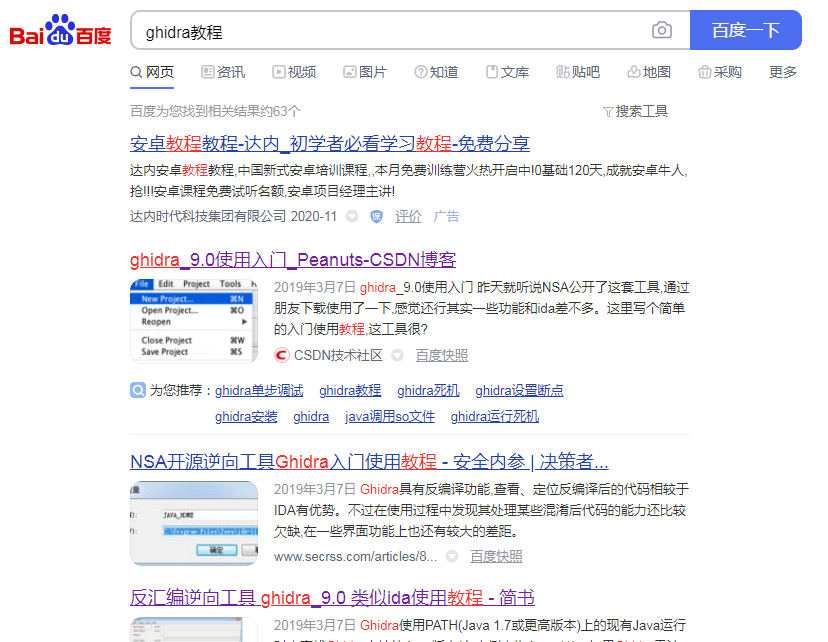828x642 pixels.
Task: Expand dropdown arrow beside www.secrss.com
Action: click(x=451, y=556)
